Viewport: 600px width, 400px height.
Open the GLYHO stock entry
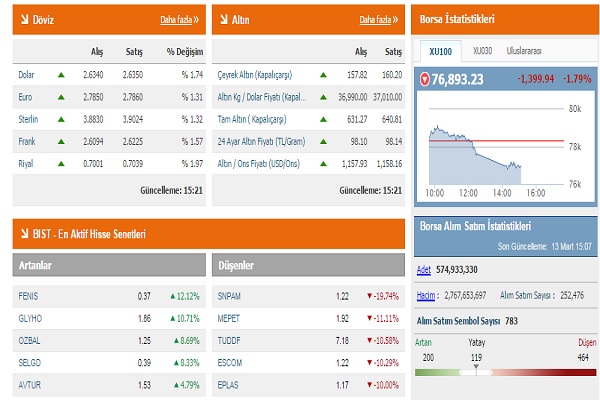point(30,318)
